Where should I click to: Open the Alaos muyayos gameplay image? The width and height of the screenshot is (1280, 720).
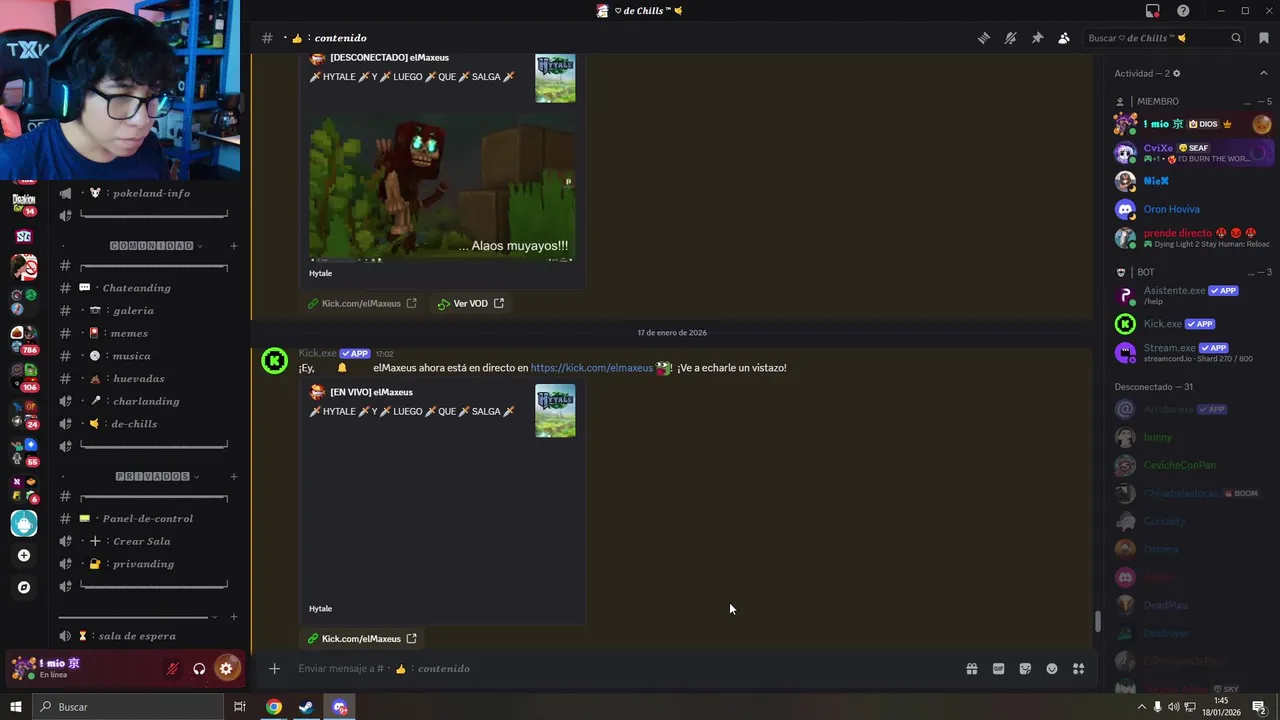[442, 186]
